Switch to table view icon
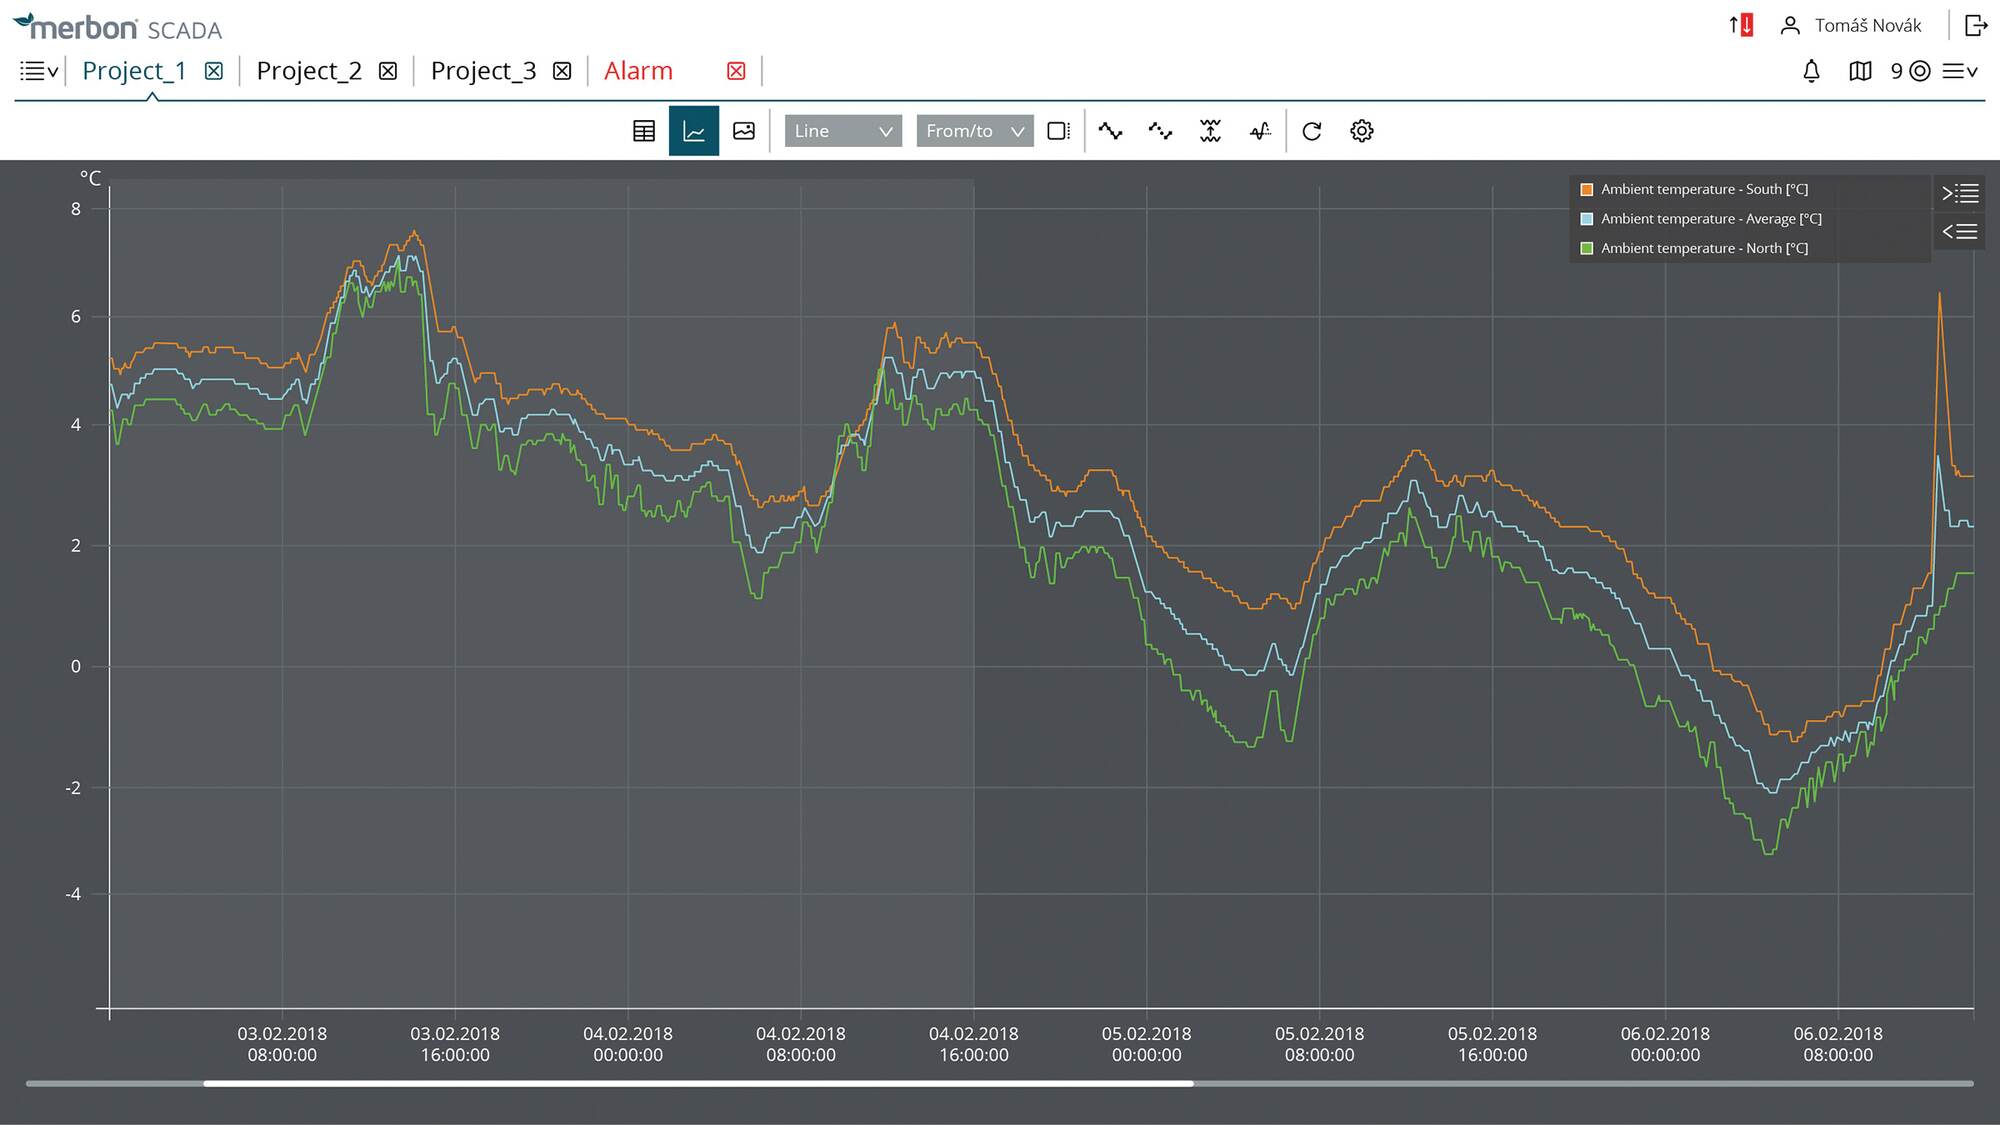The height and width of the screenshot is (1125, 2000). (x=644, y=131)
